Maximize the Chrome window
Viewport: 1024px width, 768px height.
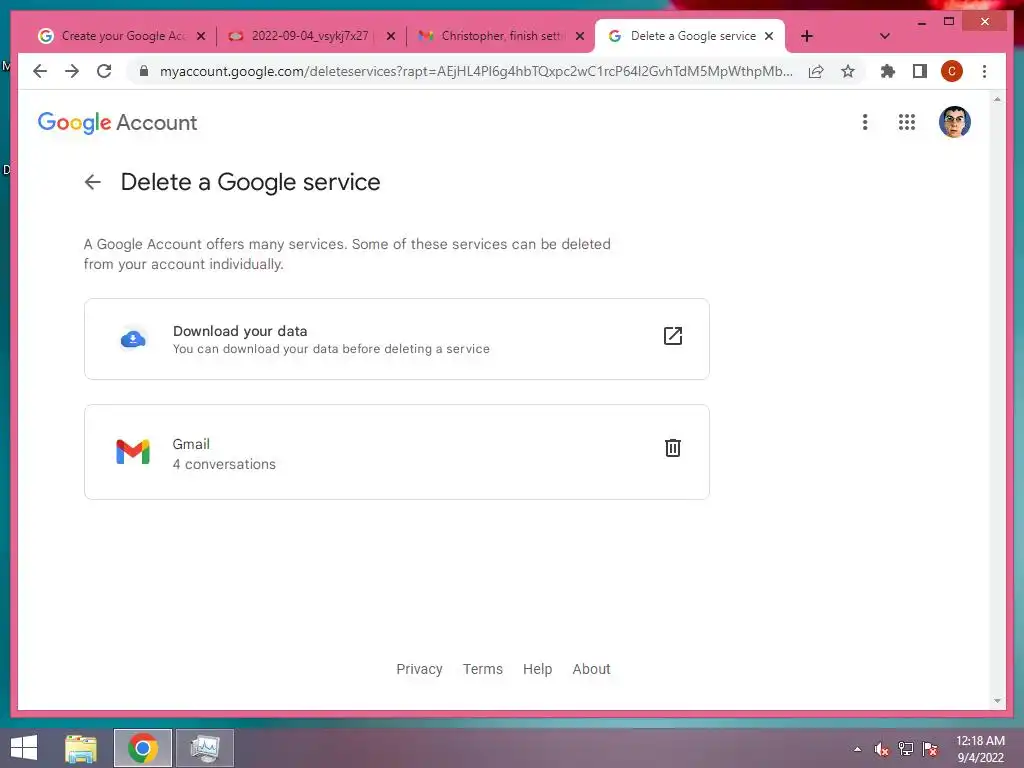pyautogui.click(x=949, y=22)
